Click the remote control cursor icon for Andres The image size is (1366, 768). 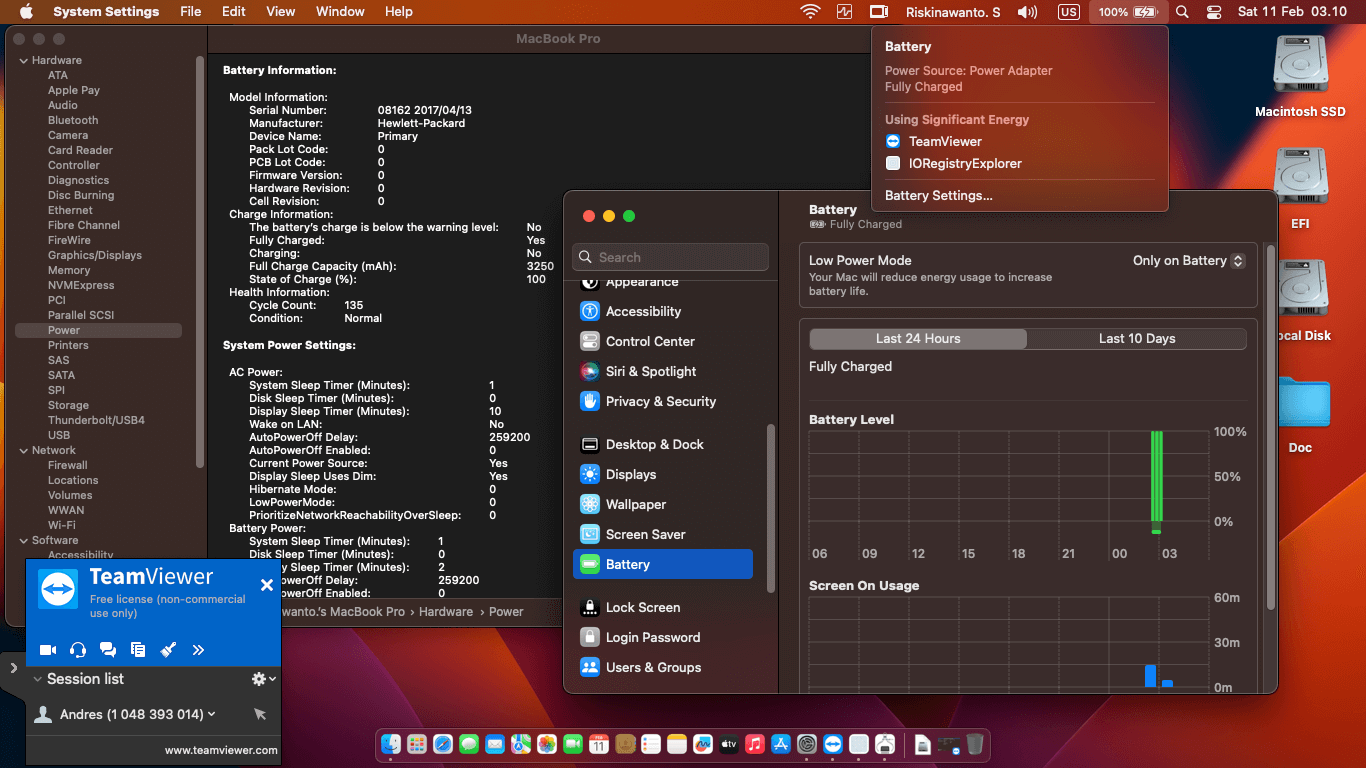click(260, 714)
